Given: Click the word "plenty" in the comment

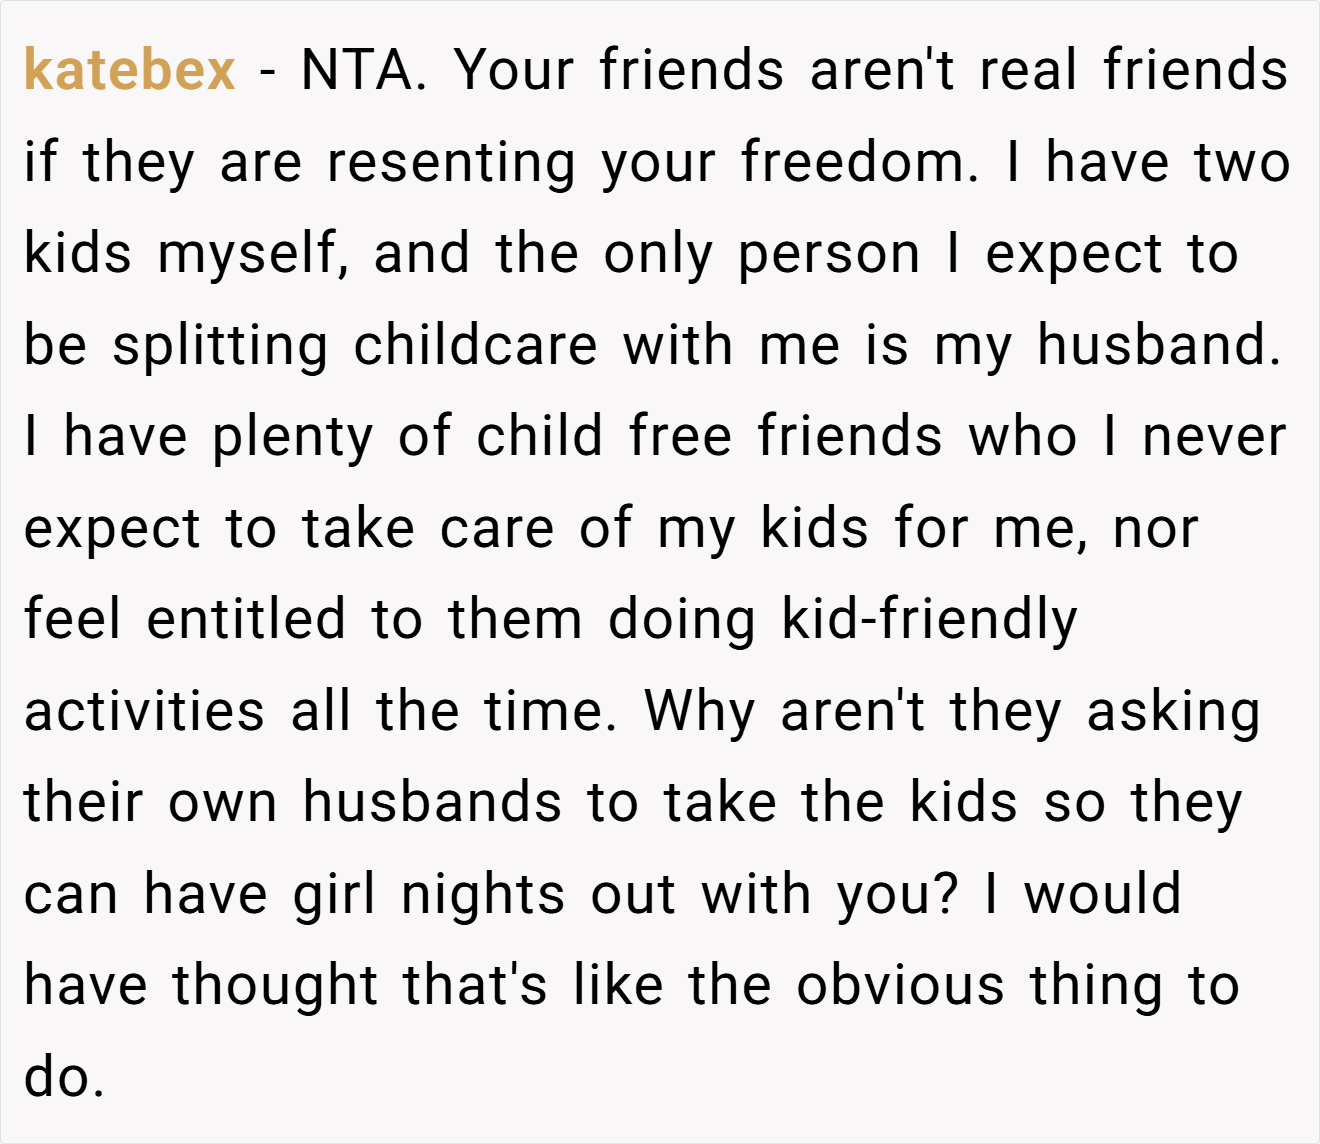Looking at the screenshot, I should 292,437.
